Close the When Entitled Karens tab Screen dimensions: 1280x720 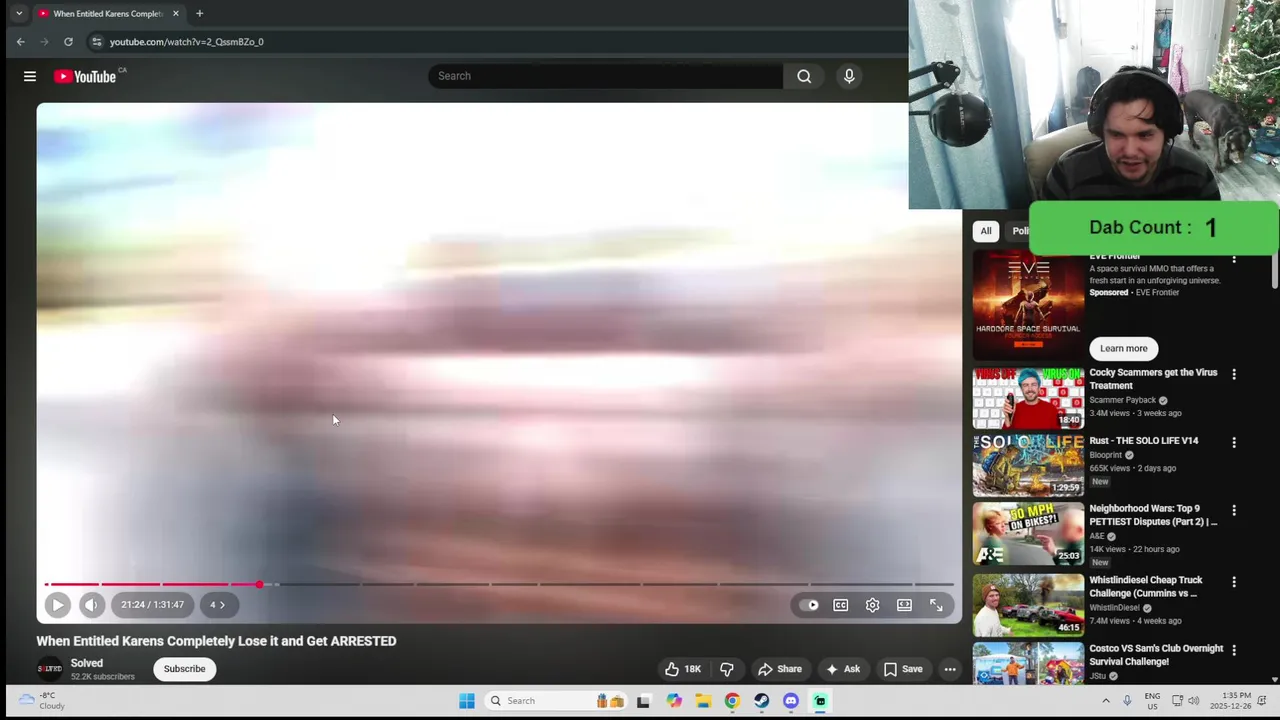tap(176, 13)
